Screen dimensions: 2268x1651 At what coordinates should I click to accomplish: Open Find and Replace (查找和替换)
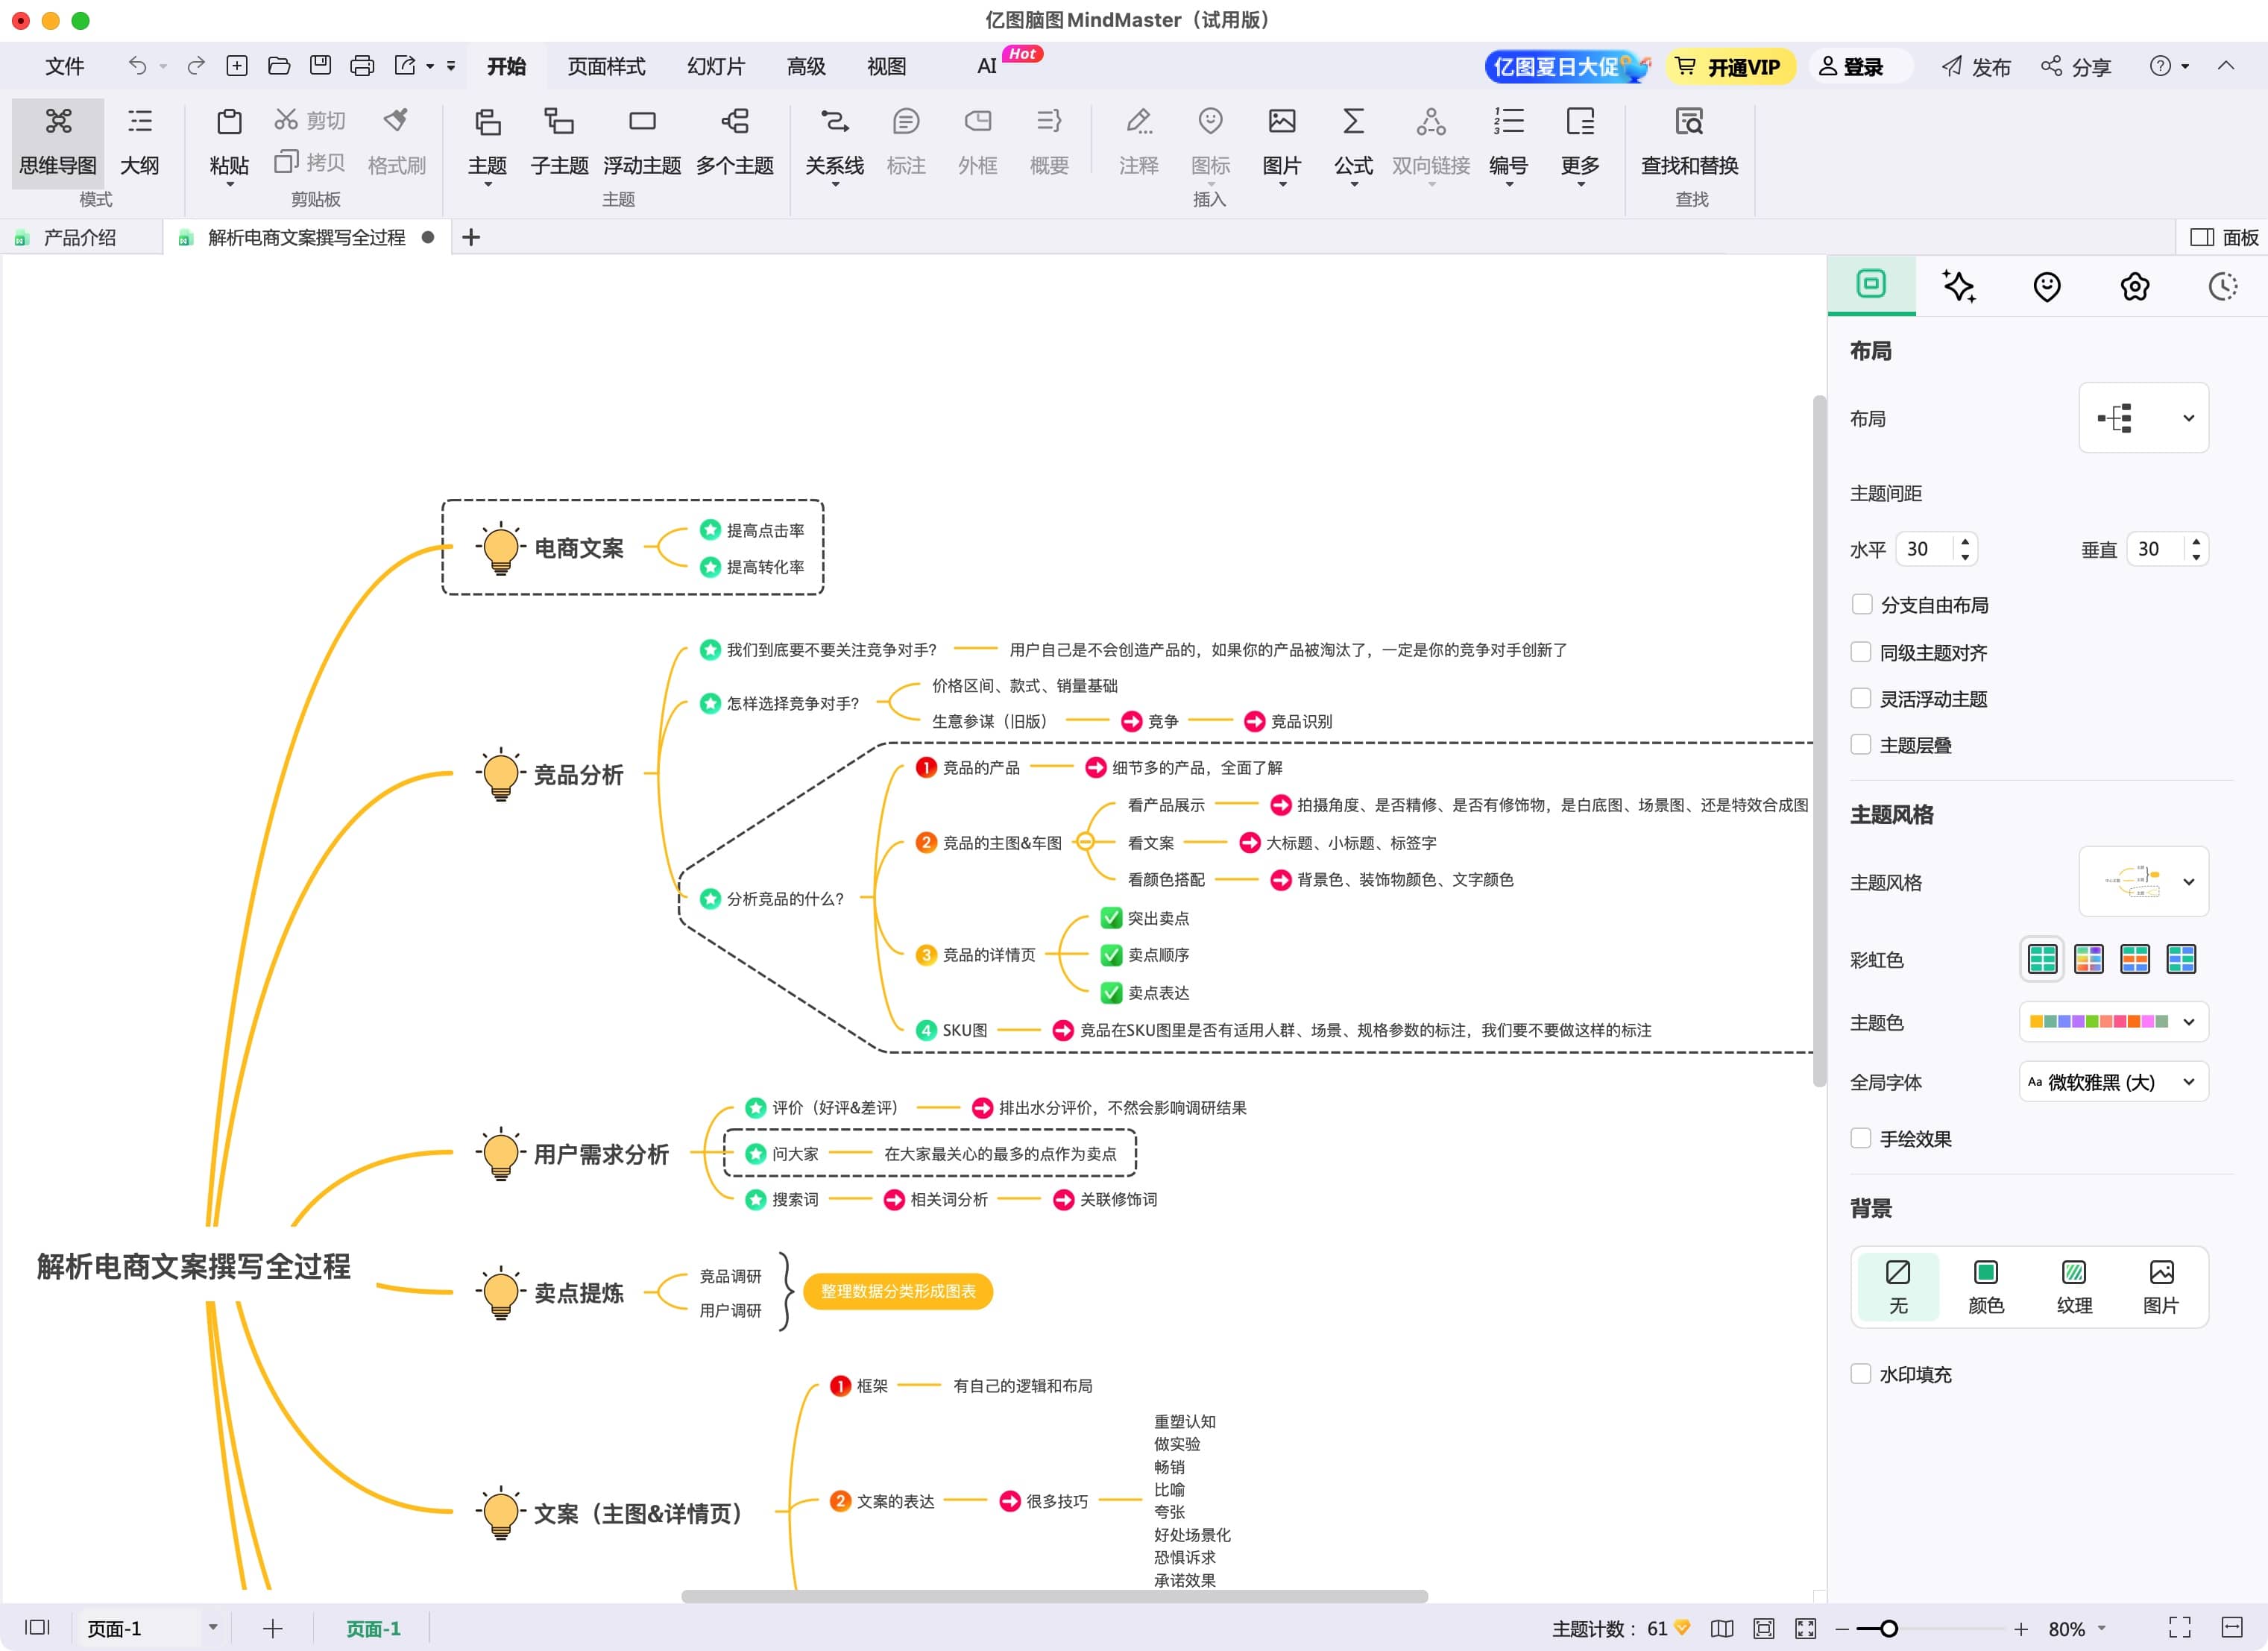pyautogui.click(x=1690, y=142)
